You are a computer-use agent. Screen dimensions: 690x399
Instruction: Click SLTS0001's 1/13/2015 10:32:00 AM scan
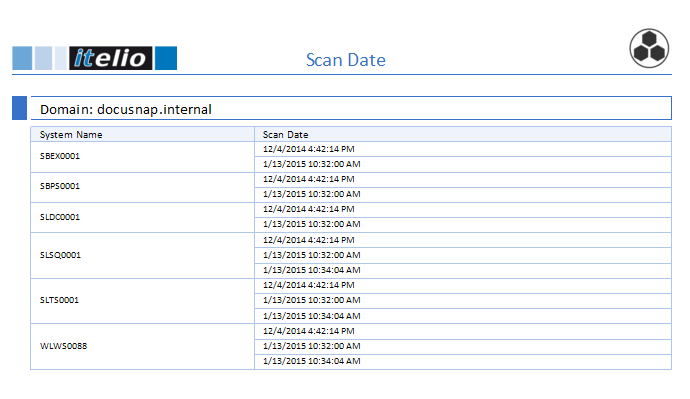pyautogui.click(x=312, y=300)
